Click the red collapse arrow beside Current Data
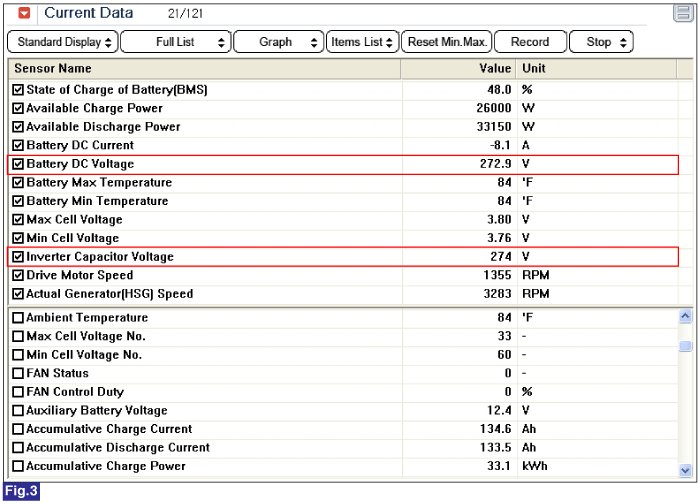This screenshot has width=700, height=504. tap(24, 13)
